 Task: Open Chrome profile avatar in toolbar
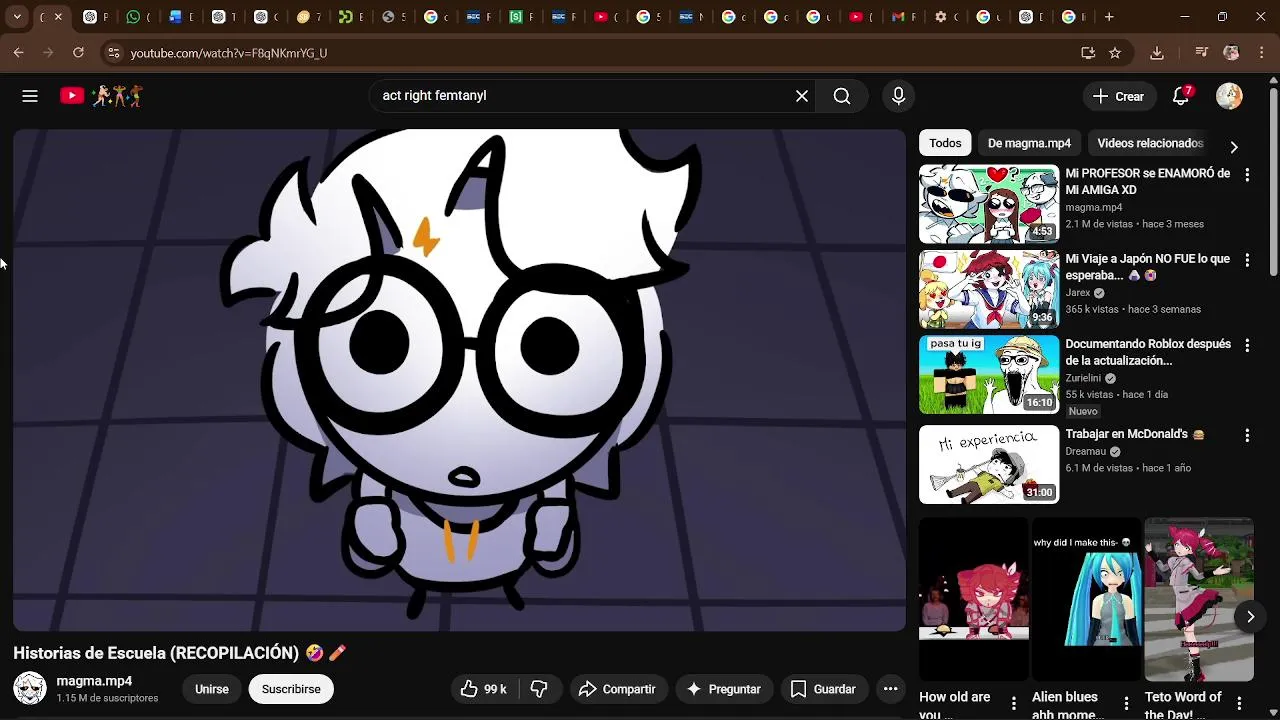coord(1231,53)
